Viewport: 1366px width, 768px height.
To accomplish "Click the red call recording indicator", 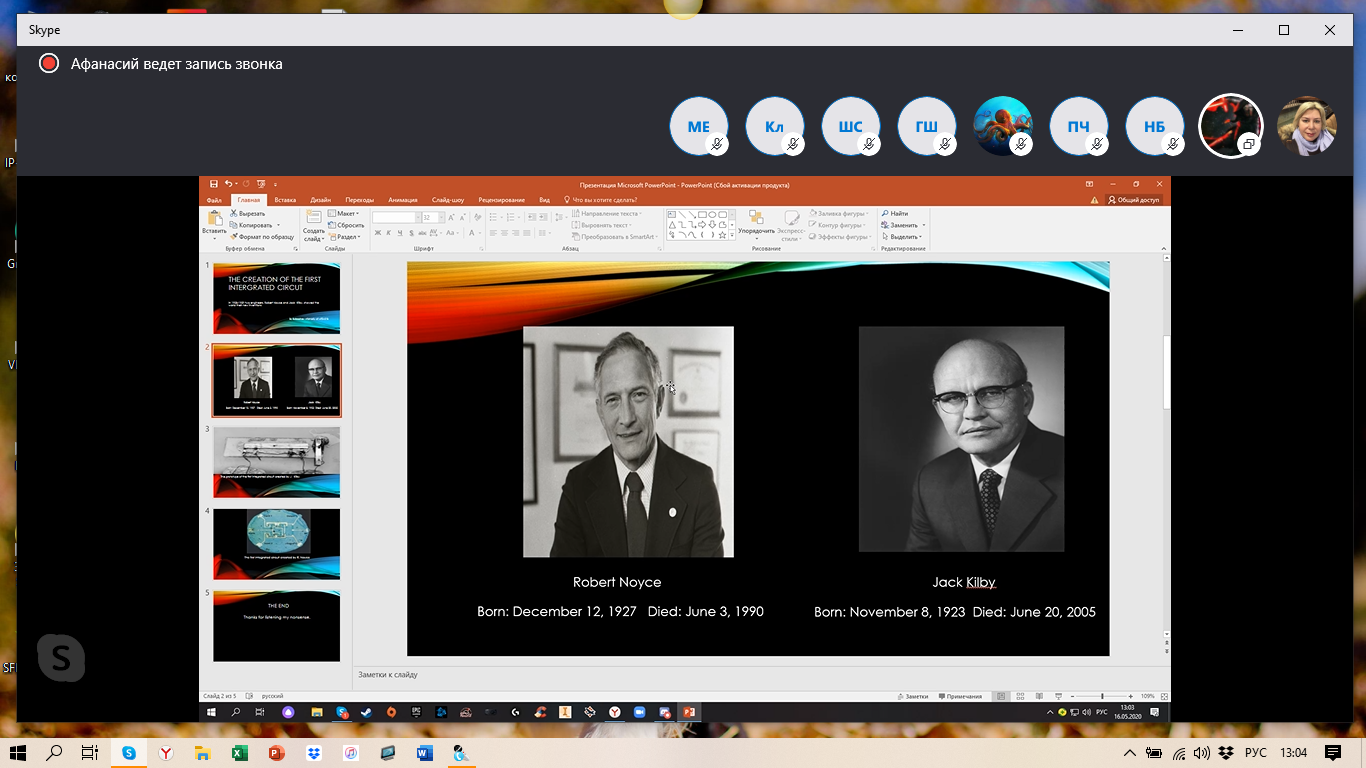I will click(x=49, y=64).
